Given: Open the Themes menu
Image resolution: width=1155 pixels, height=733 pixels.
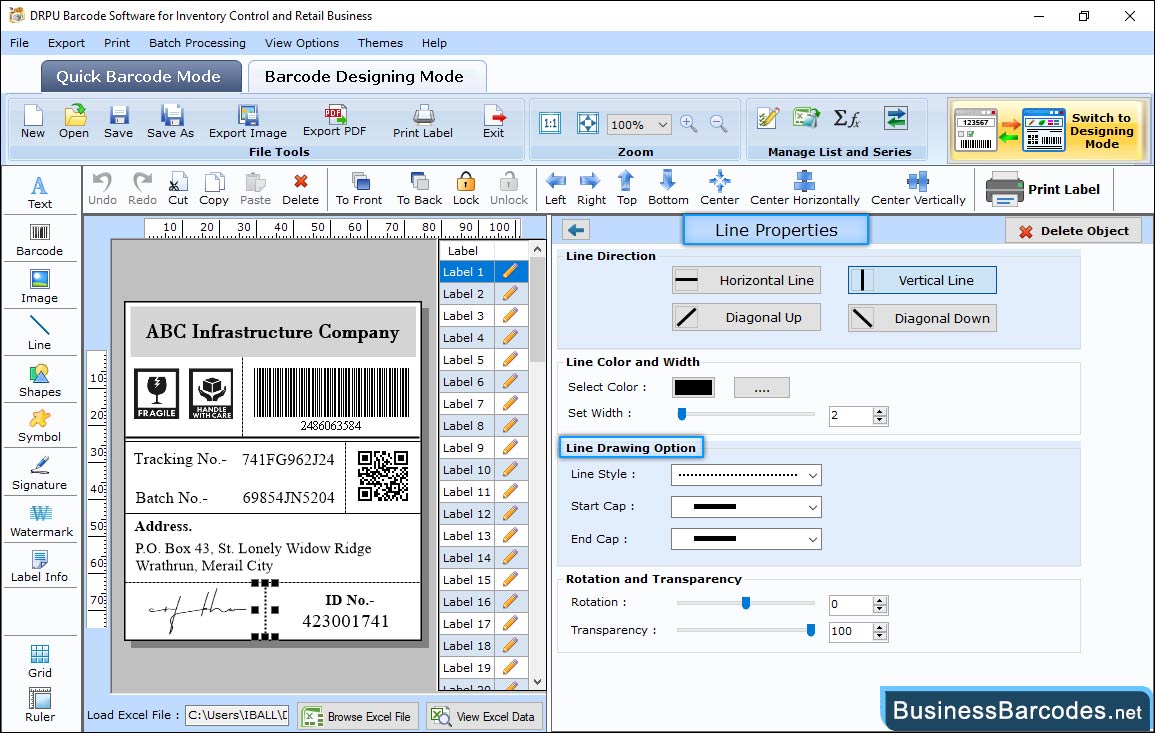Looking at the screenshot, I should click(x=380, y=43).
